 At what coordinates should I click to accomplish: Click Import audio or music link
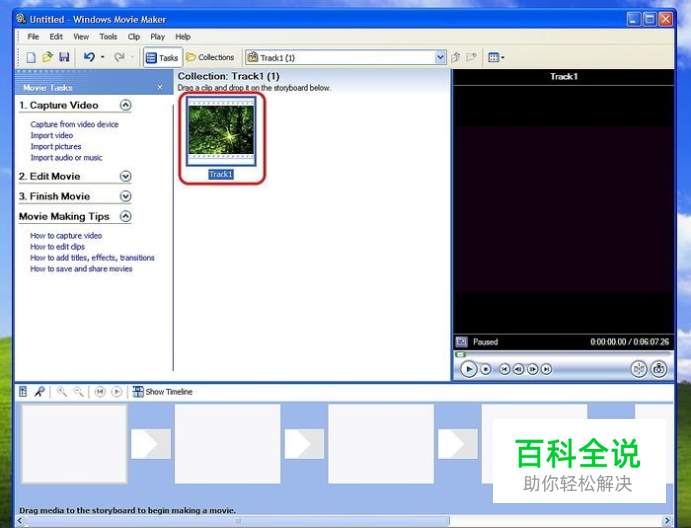(x=66, y=157)
